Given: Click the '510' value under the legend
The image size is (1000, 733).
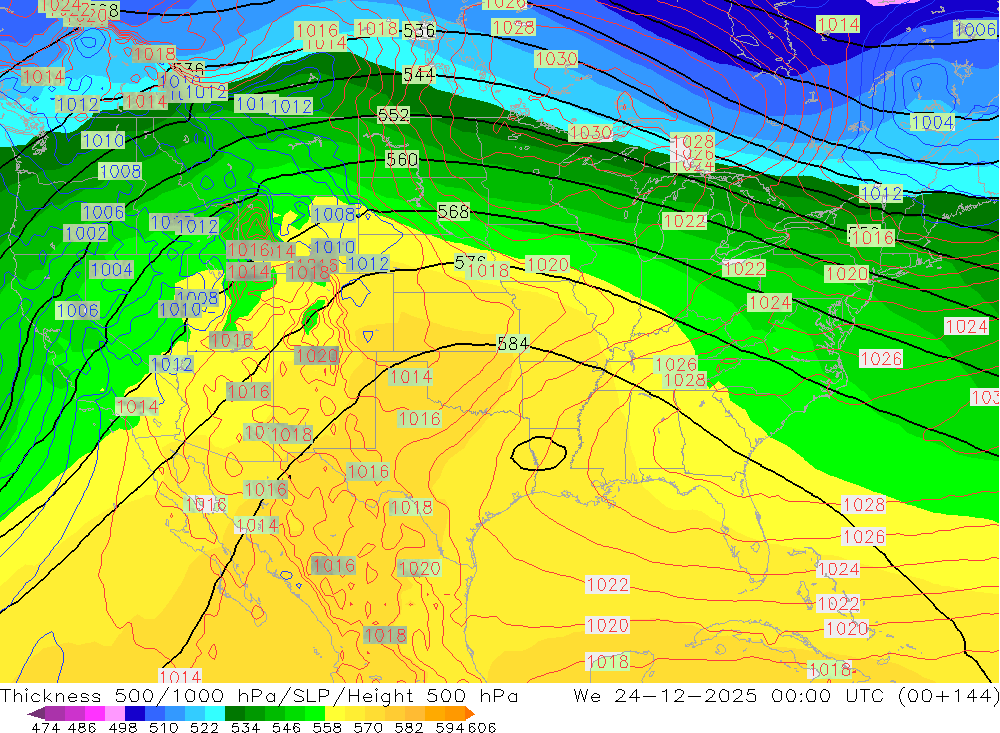Looking at the screenshot, I should (163, 727).
